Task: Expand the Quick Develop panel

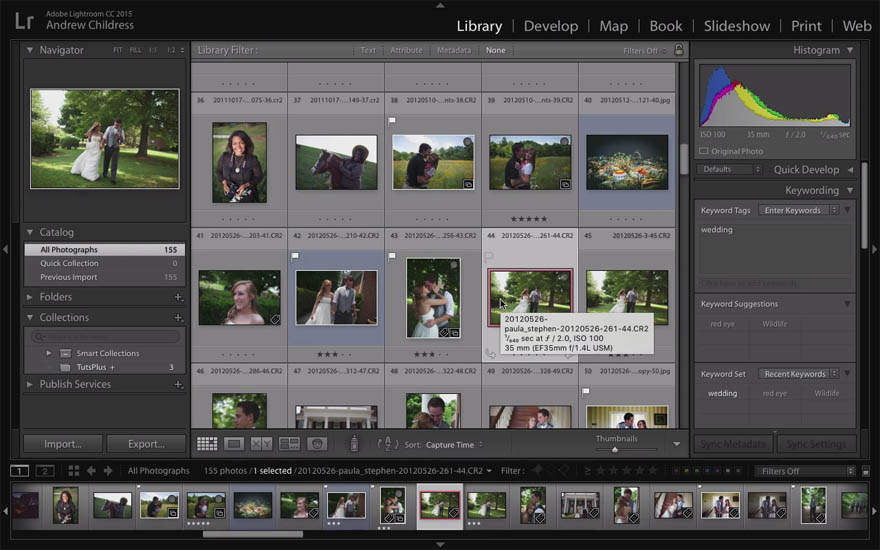Action: [x=850, y=169]
